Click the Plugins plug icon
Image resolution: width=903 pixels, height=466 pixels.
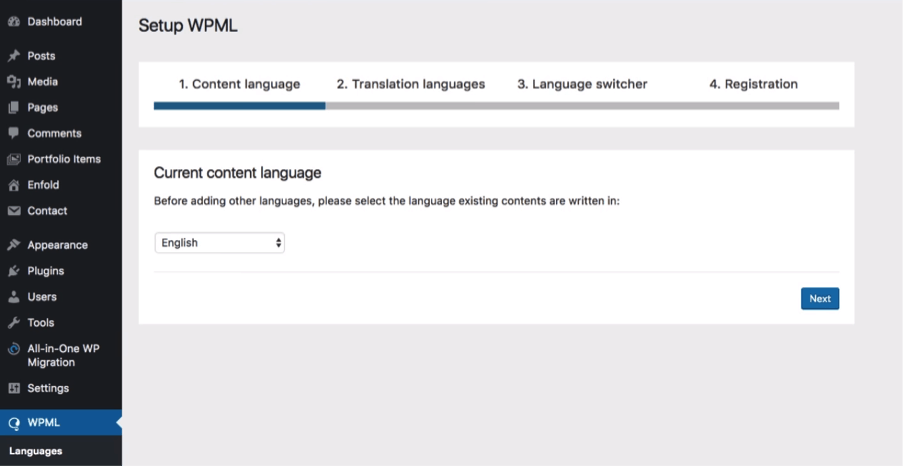(14, 271)
